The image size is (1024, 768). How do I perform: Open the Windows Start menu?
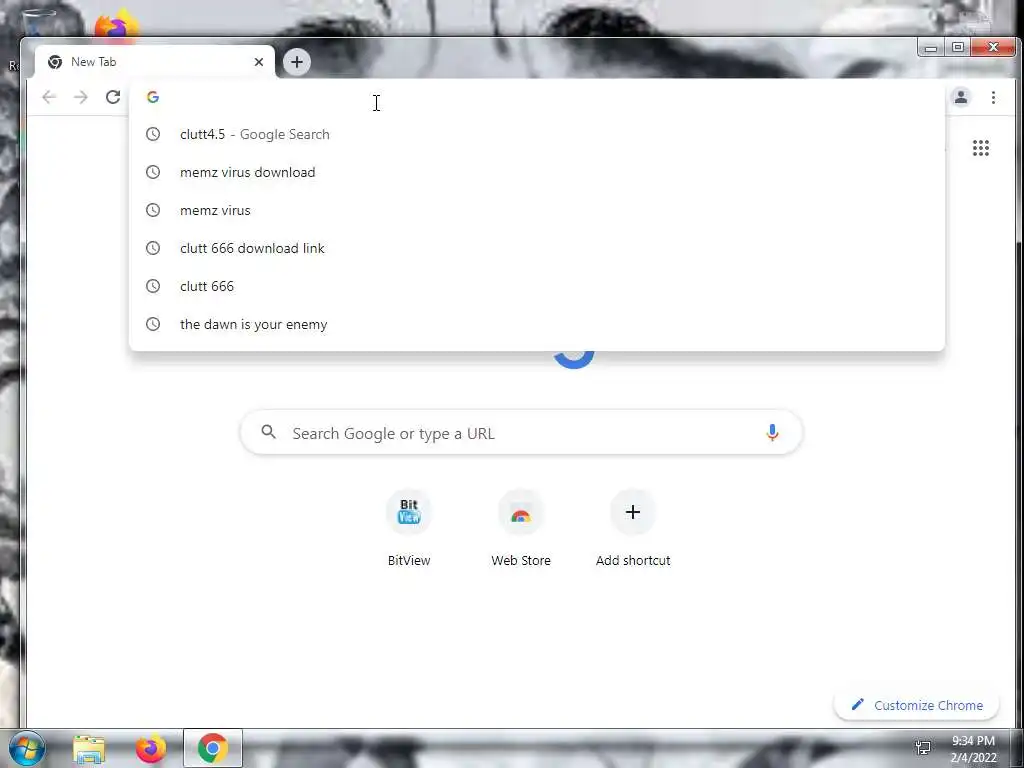[26, 748]
